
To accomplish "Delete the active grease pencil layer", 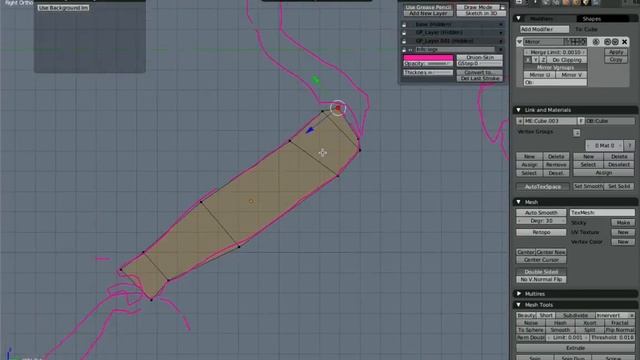I will (501, 49).
